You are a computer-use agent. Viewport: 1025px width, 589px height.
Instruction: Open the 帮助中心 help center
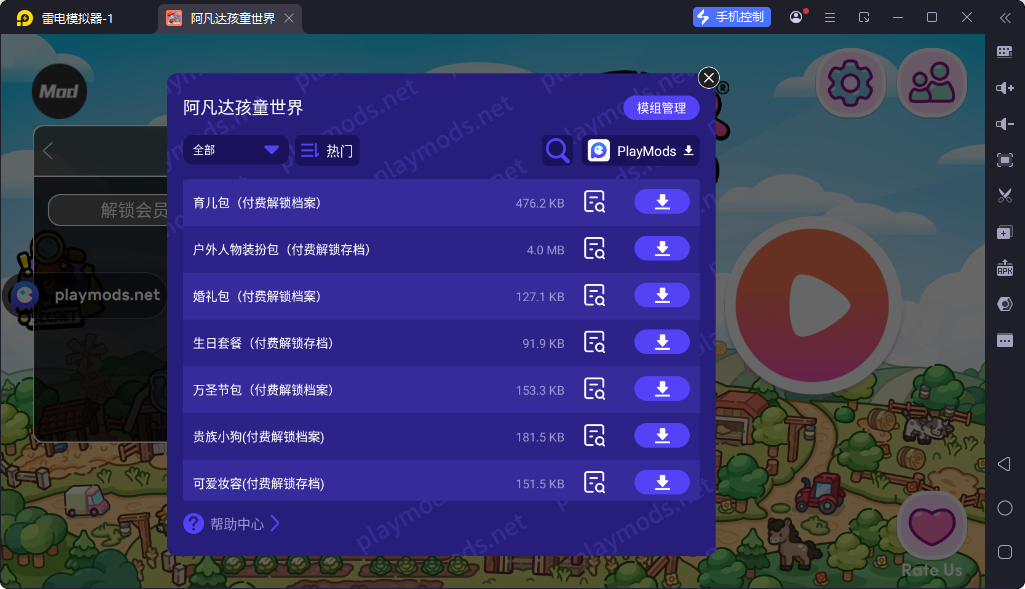click(x=231, y=524)
